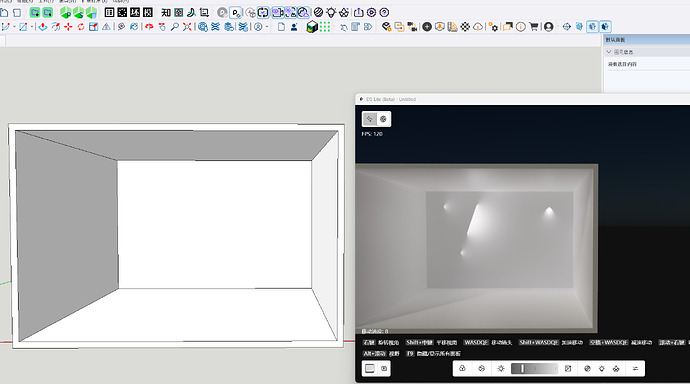Image resolution: width=690 pixels, height=384 pixels.
Task: Collapse the panel section under default tray
Action: click(609, 52)
